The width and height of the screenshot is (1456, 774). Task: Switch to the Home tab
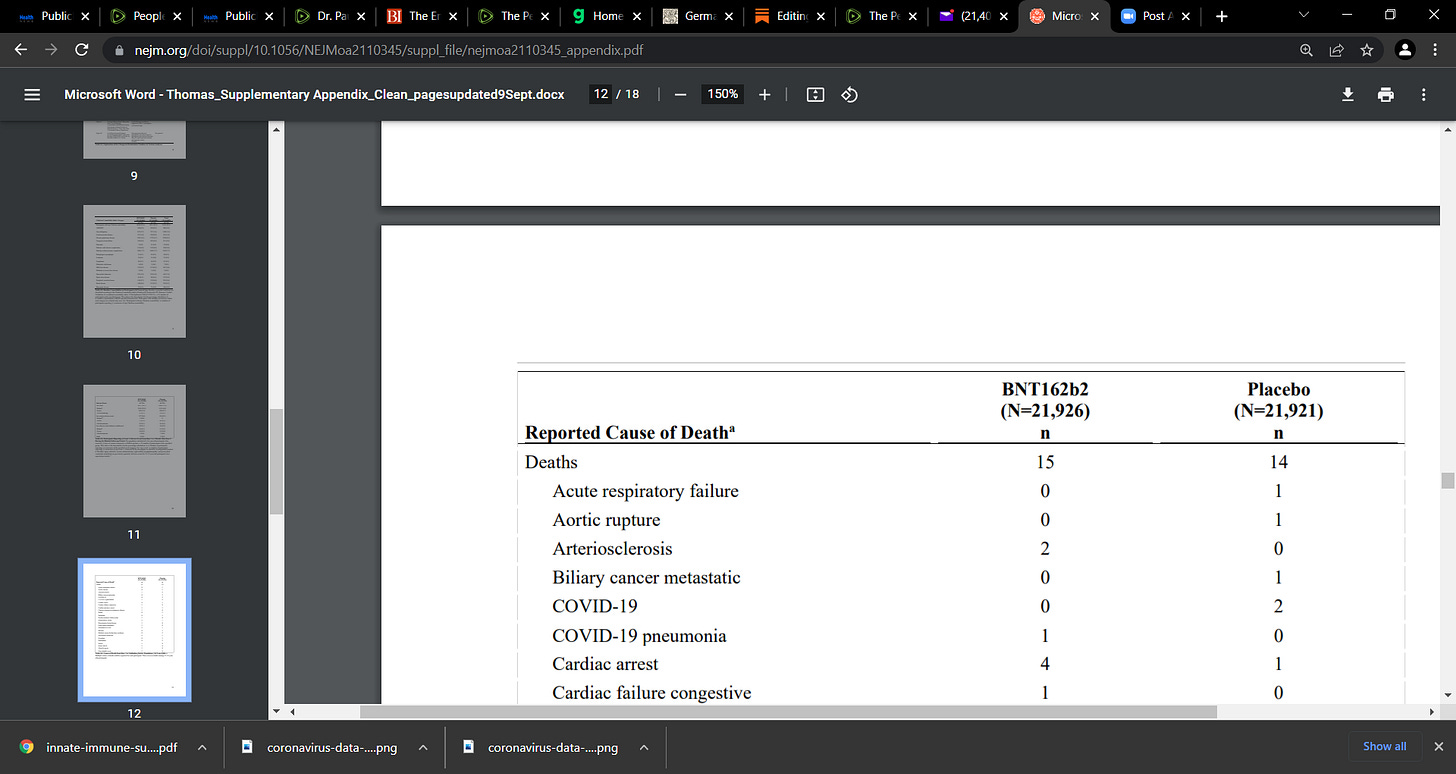pos(604,16)
